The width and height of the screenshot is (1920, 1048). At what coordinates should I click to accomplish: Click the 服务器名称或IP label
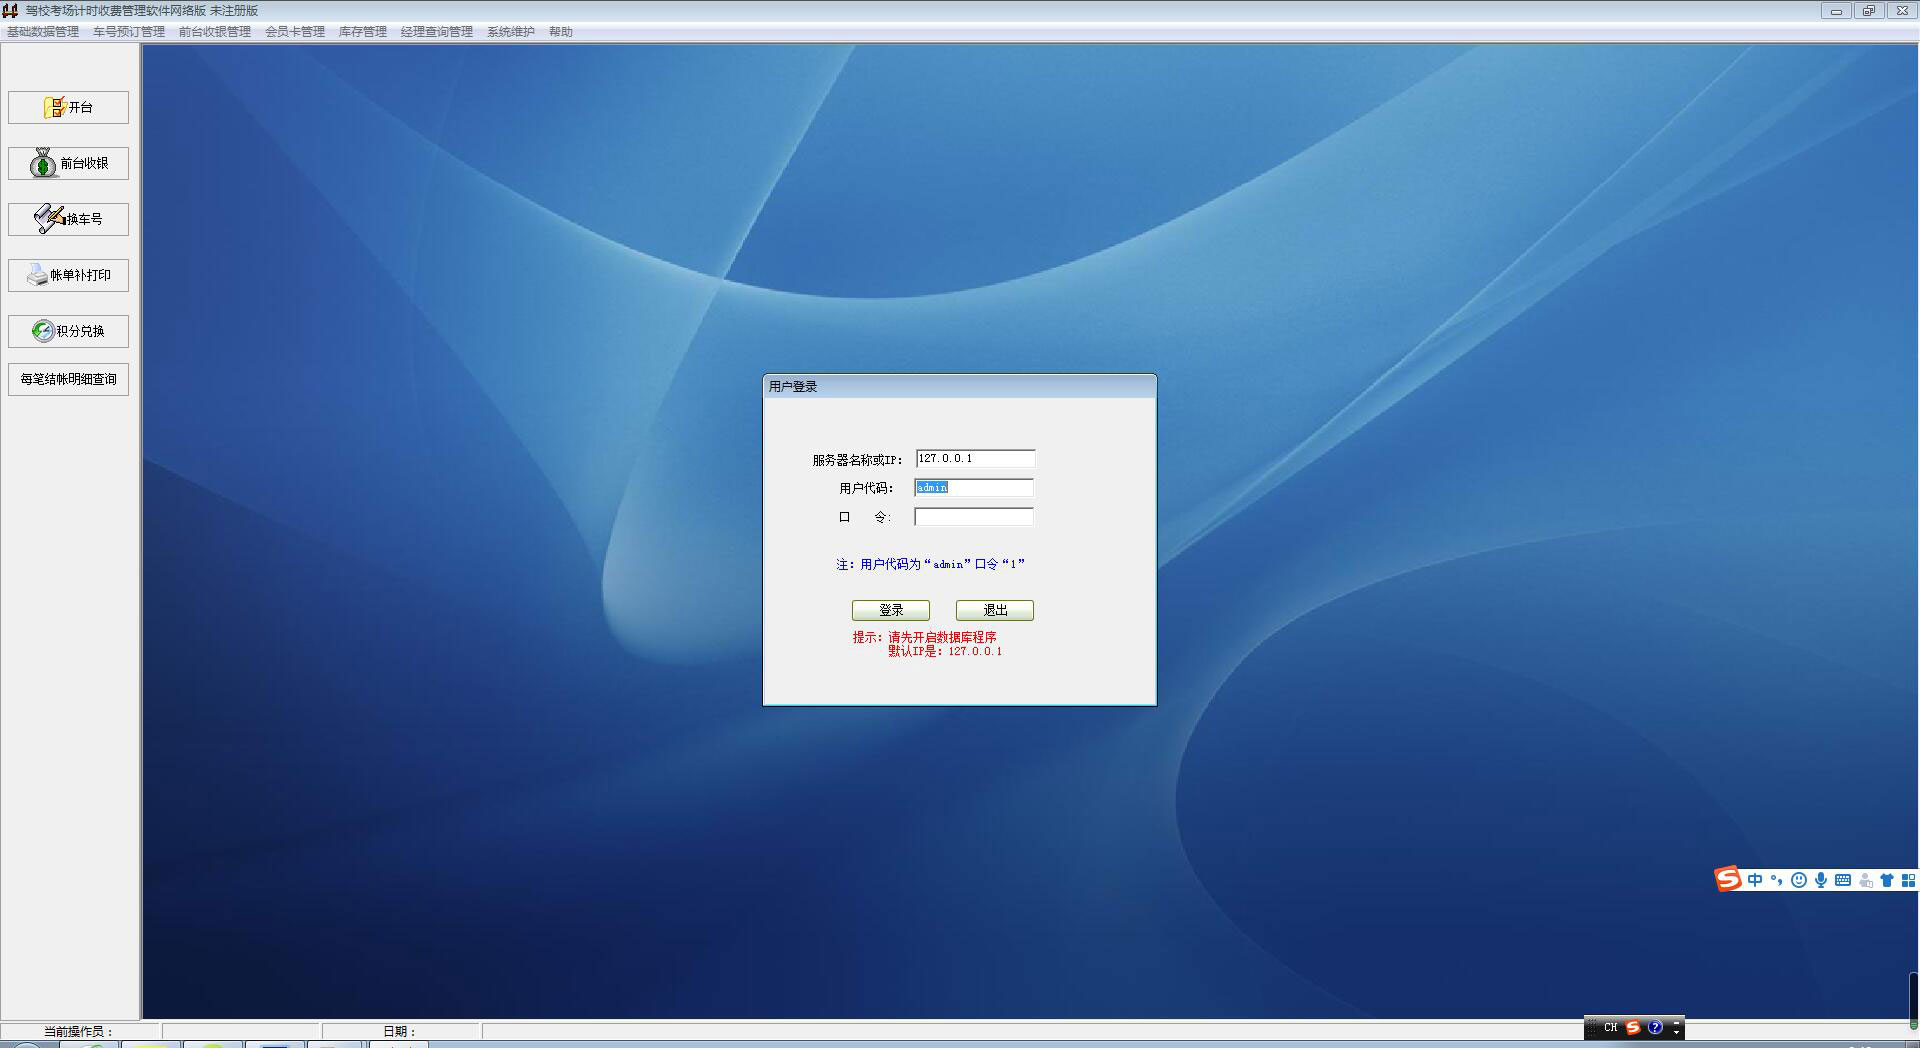pyautogui.click(x=857, y=460)
